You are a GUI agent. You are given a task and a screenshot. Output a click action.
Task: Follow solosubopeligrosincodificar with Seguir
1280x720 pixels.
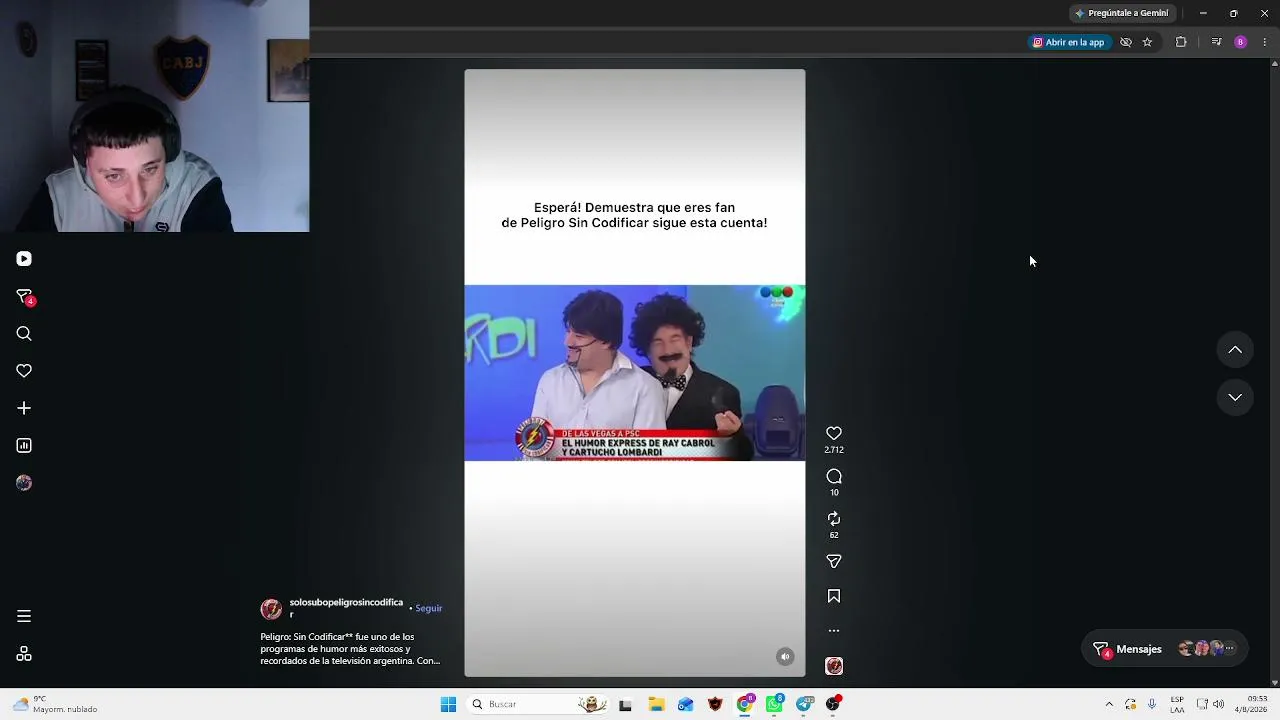(x=428, y=608)
